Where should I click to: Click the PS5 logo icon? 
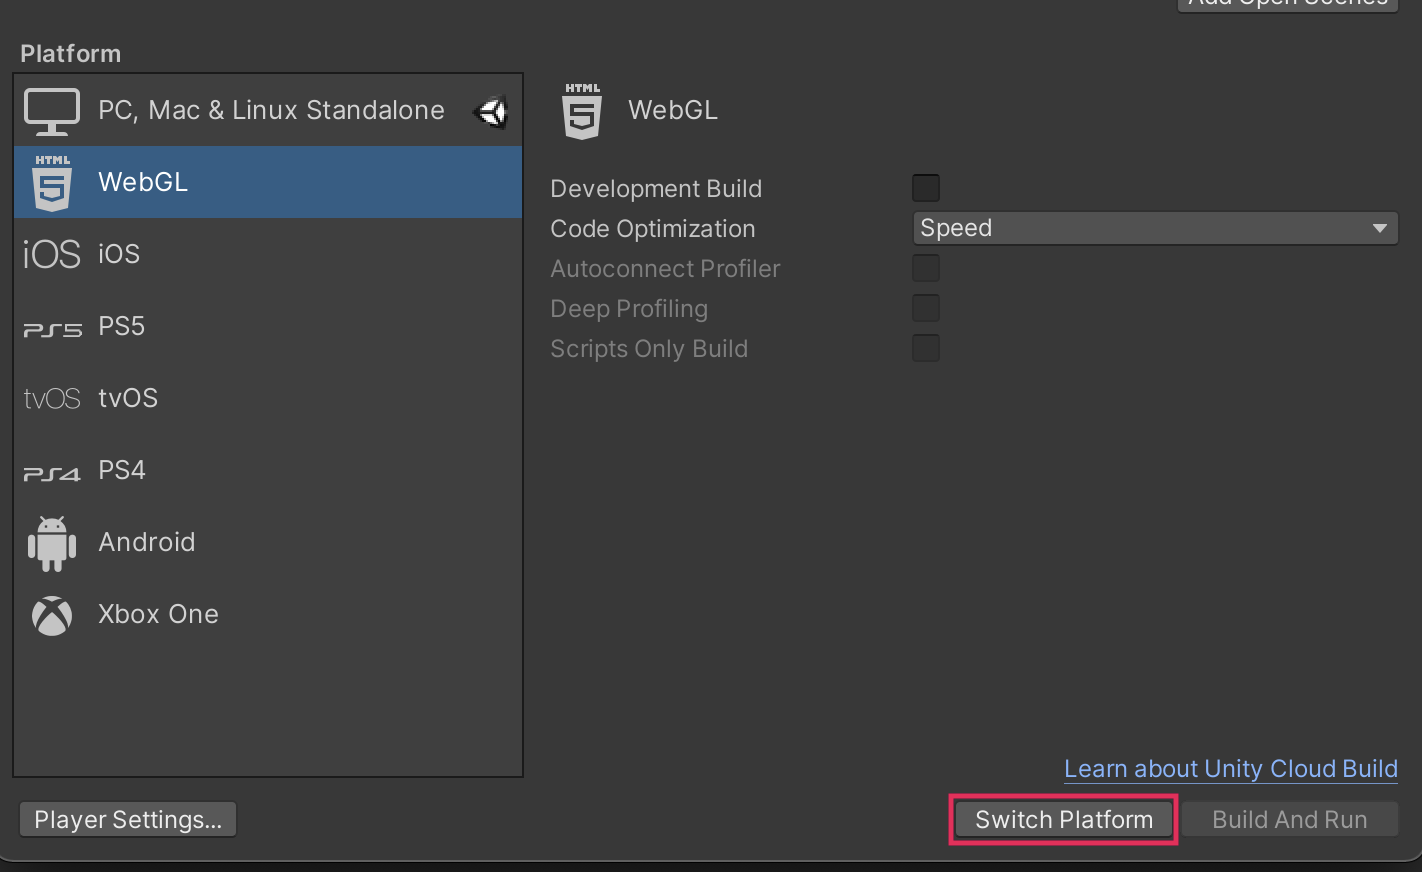[52, 329]
